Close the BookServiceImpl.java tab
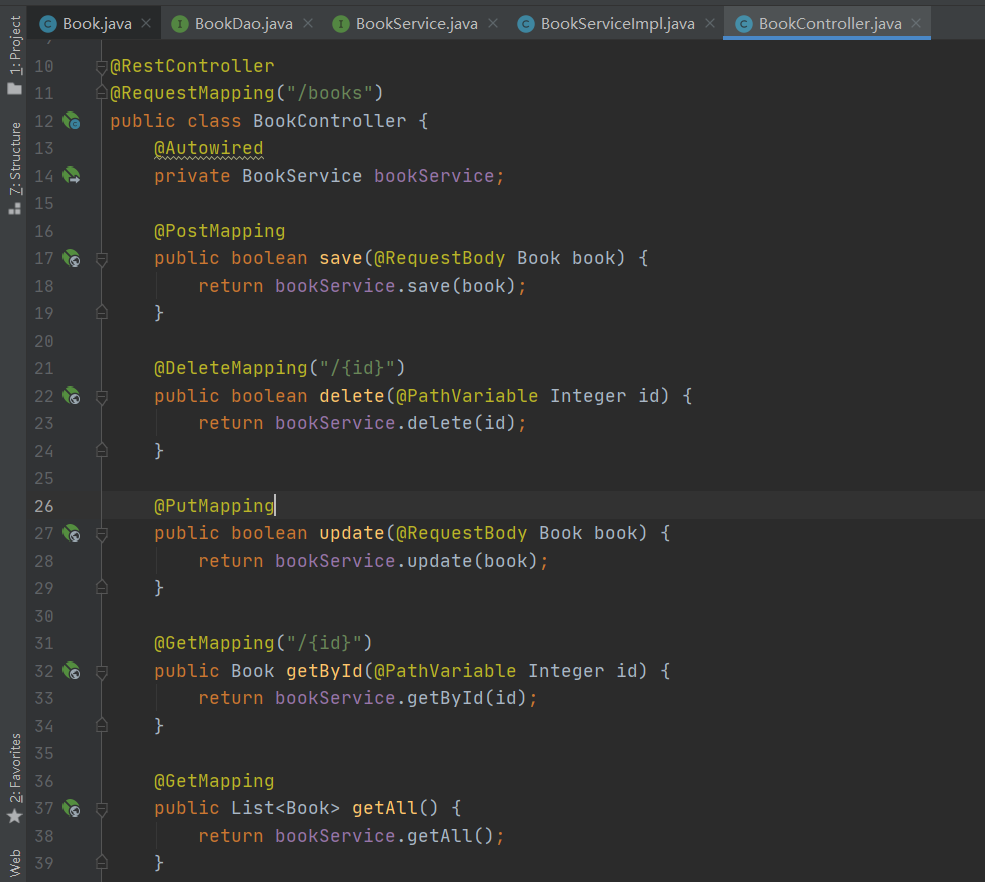Image resolution: width=985 pixels, height=882 pixels. (x=710, y=23)
